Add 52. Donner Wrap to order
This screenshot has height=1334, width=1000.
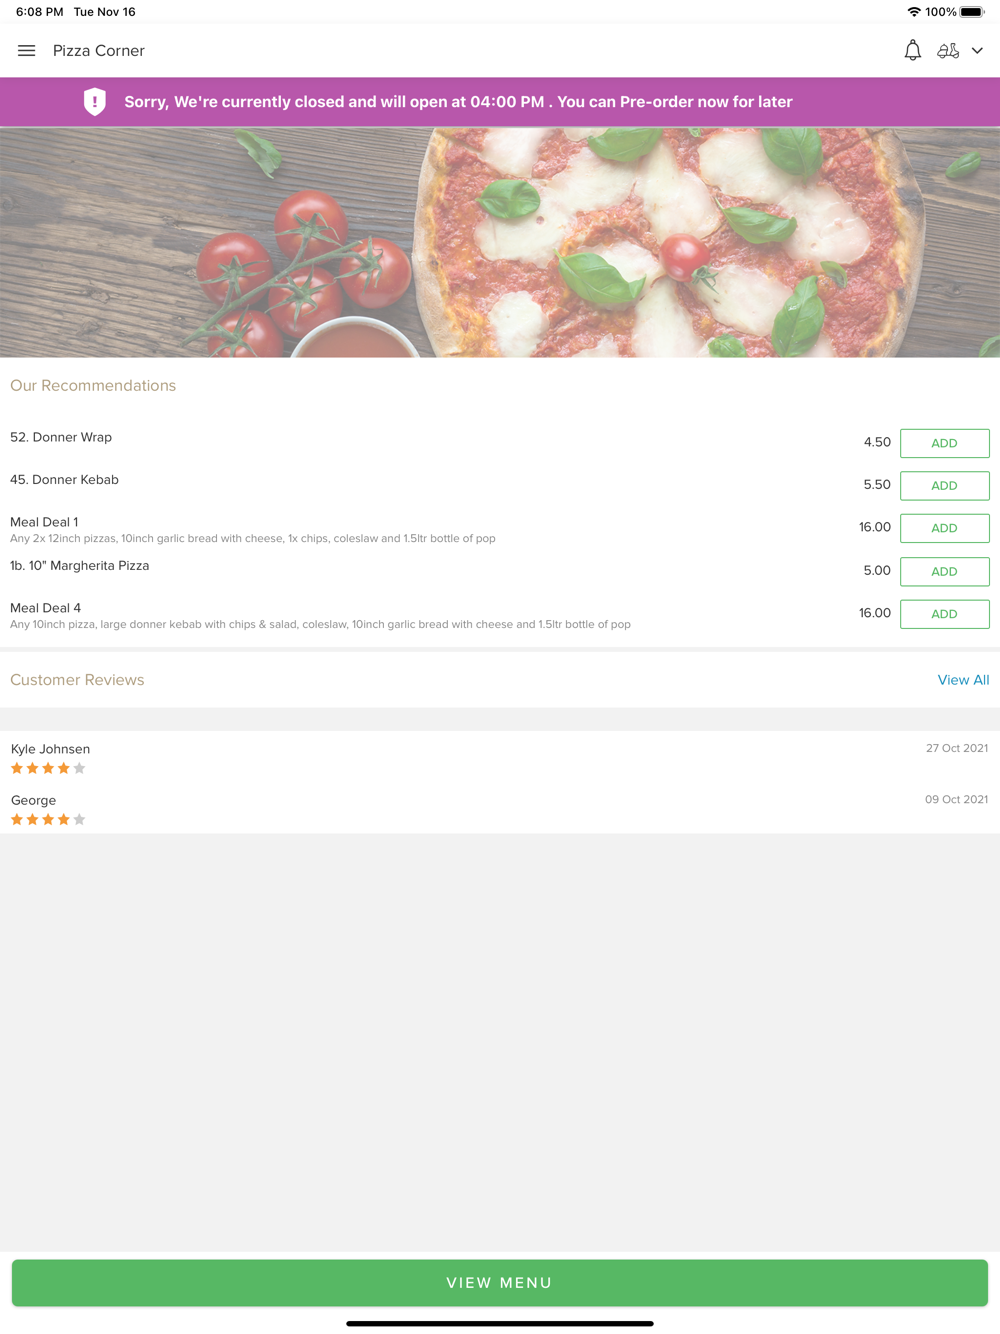point(944,443)
